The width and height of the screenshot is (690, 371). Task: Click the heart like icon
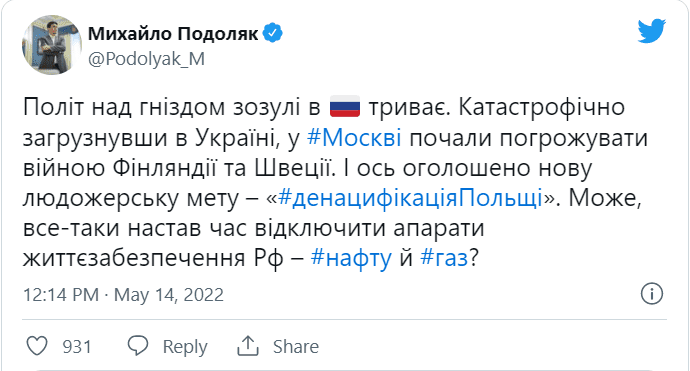click(37, 346)
